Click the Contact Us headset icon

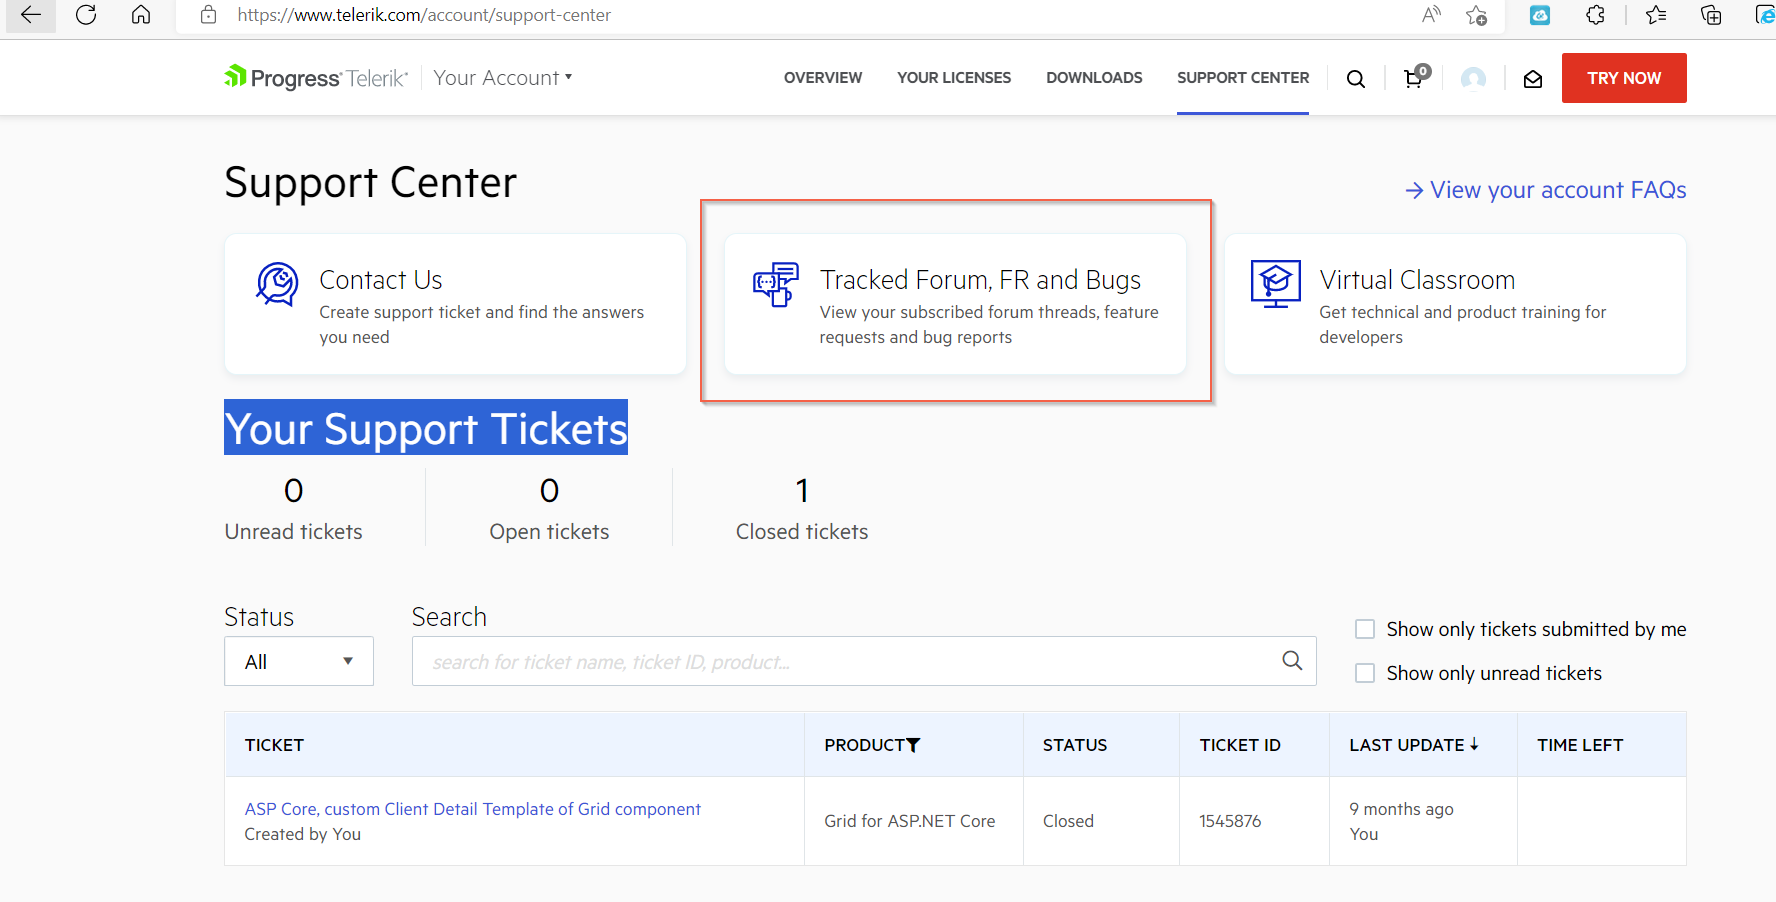[x=277, y=284]
